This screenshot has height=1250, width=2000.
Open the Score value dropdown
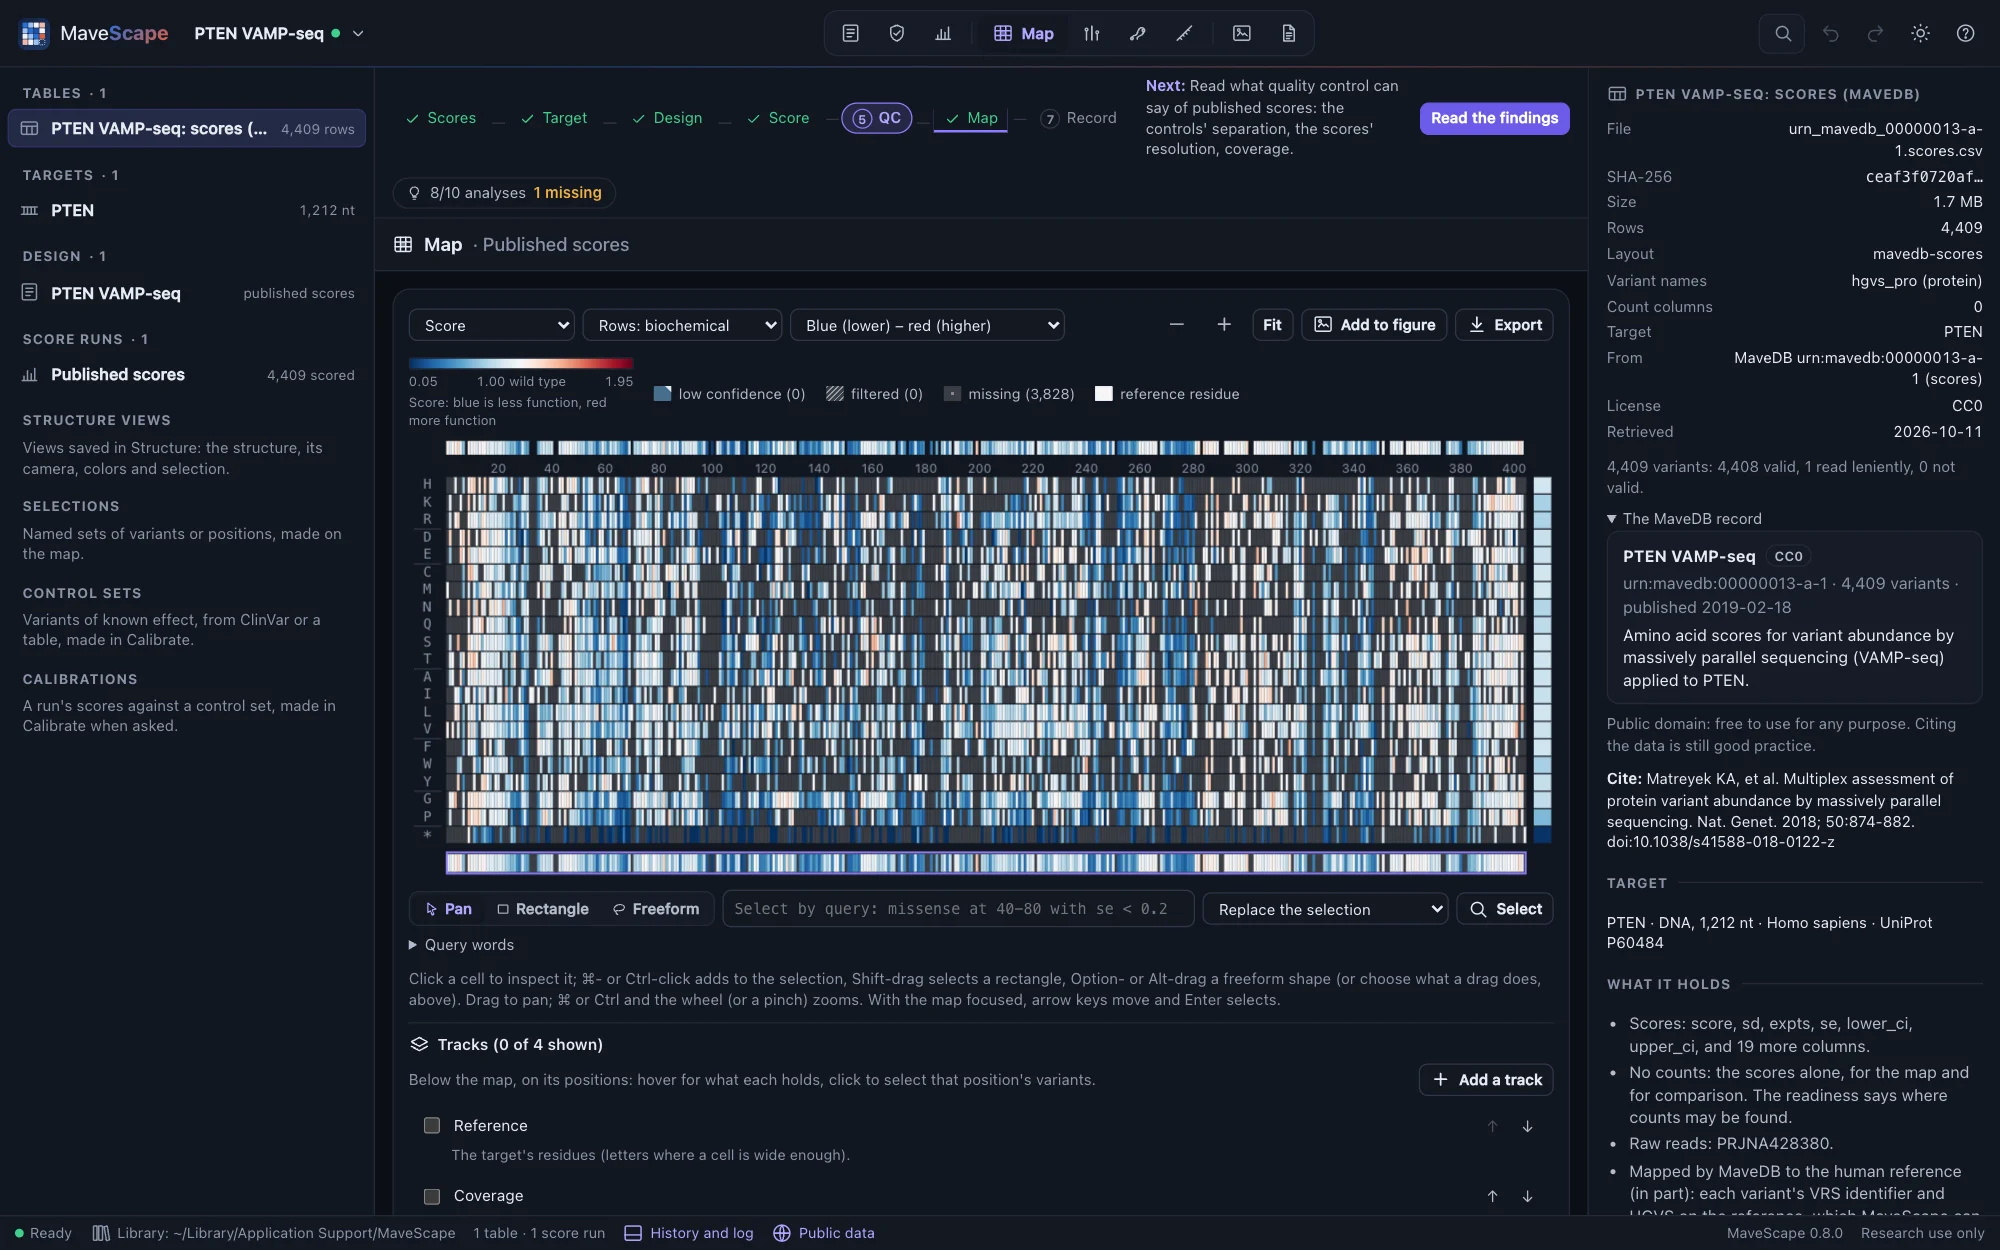491,325
